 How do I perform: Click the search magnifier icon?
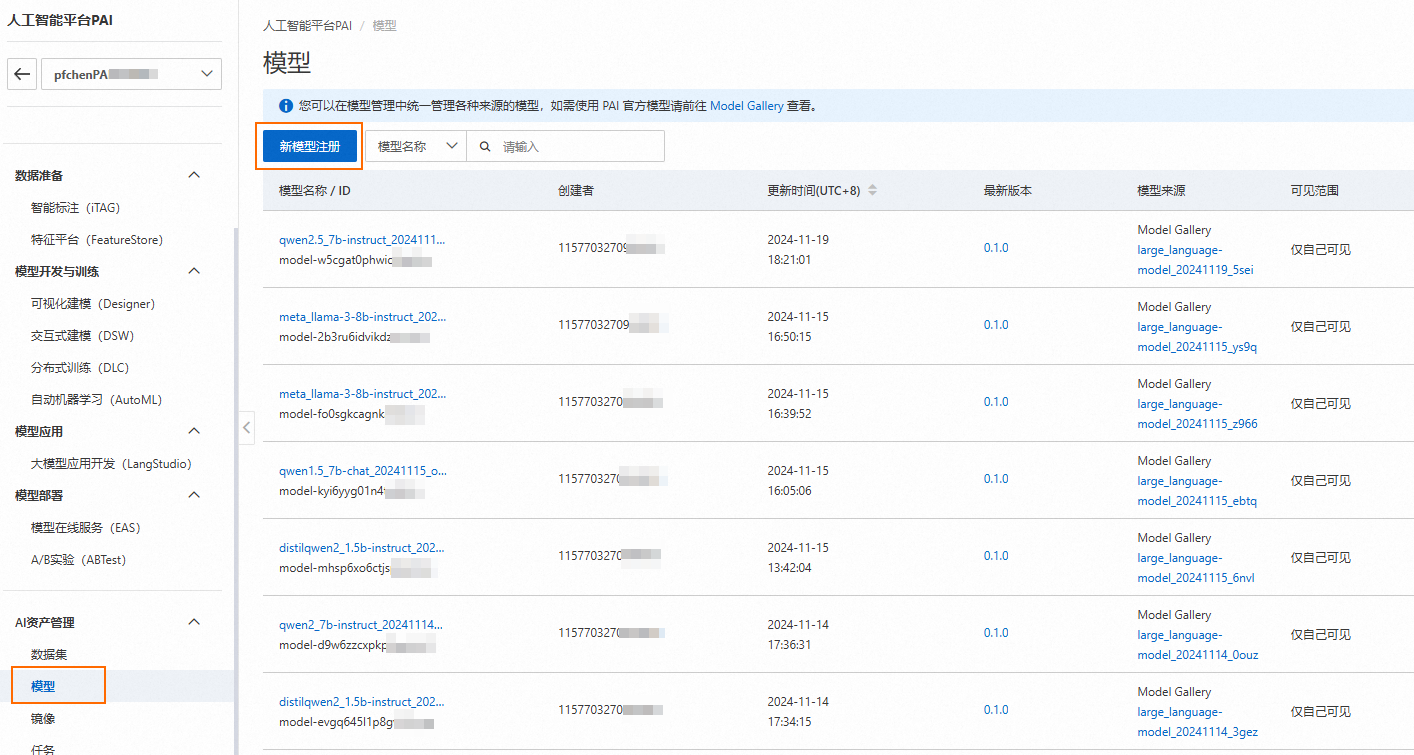(485, 146)
